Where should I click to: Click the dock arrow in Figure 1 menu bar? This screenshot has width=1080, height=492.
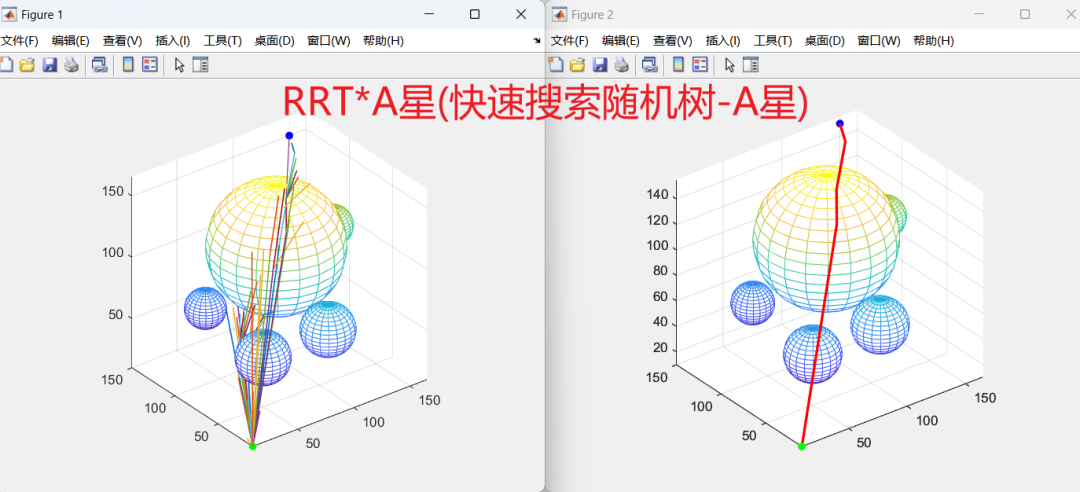537,41
